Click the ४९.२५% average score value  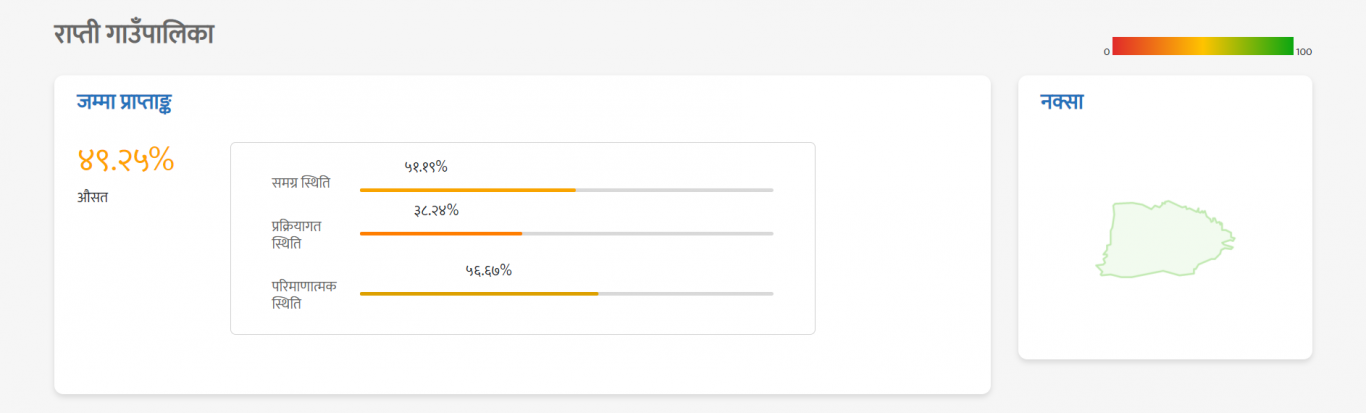[x=126, y=158]
